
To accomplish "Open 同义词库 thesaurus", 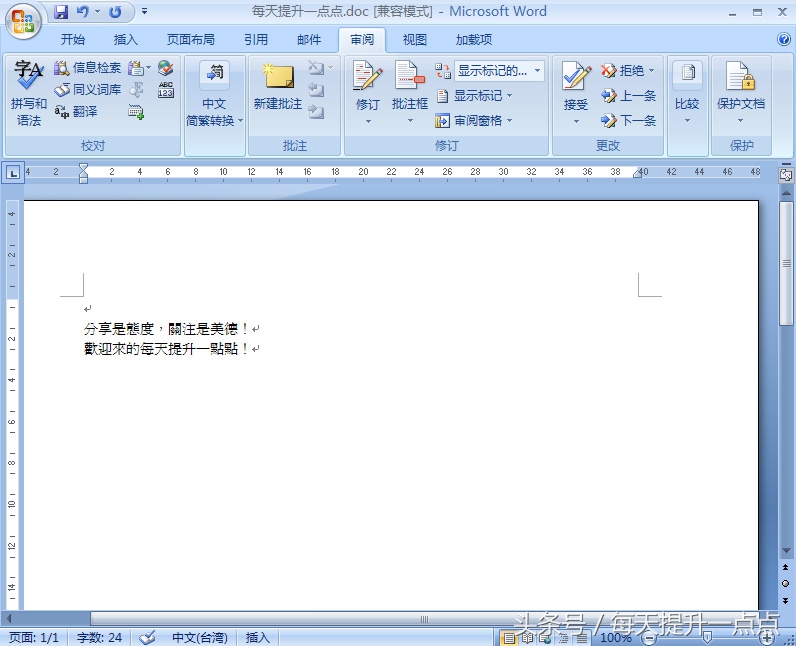I will click(x=88, y=90).
